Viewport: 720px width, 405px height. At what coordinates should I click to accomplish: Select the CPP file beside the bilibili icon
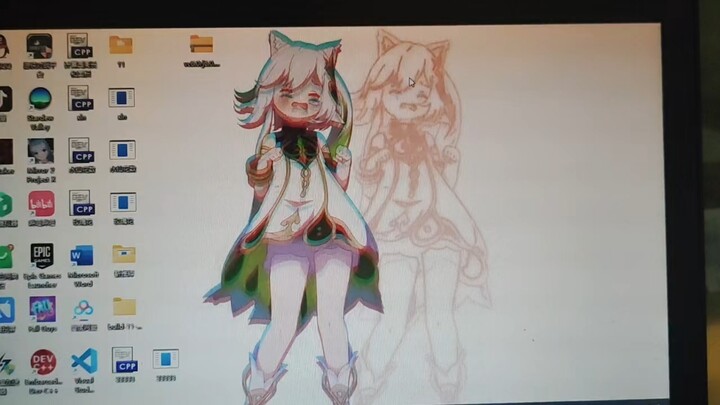click(81, 203)
